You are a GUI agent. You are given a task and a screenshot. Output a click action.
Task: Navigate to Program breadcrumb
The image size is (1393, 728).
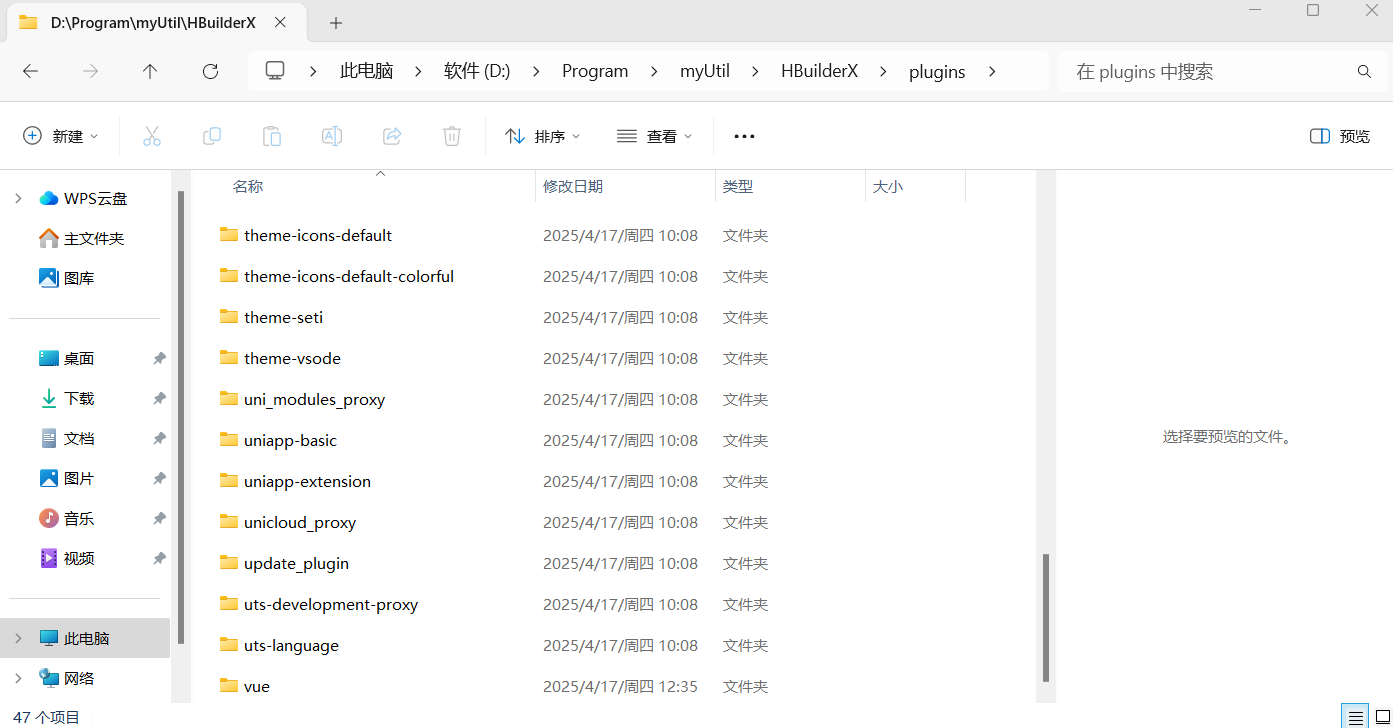[x=595, y=71]
